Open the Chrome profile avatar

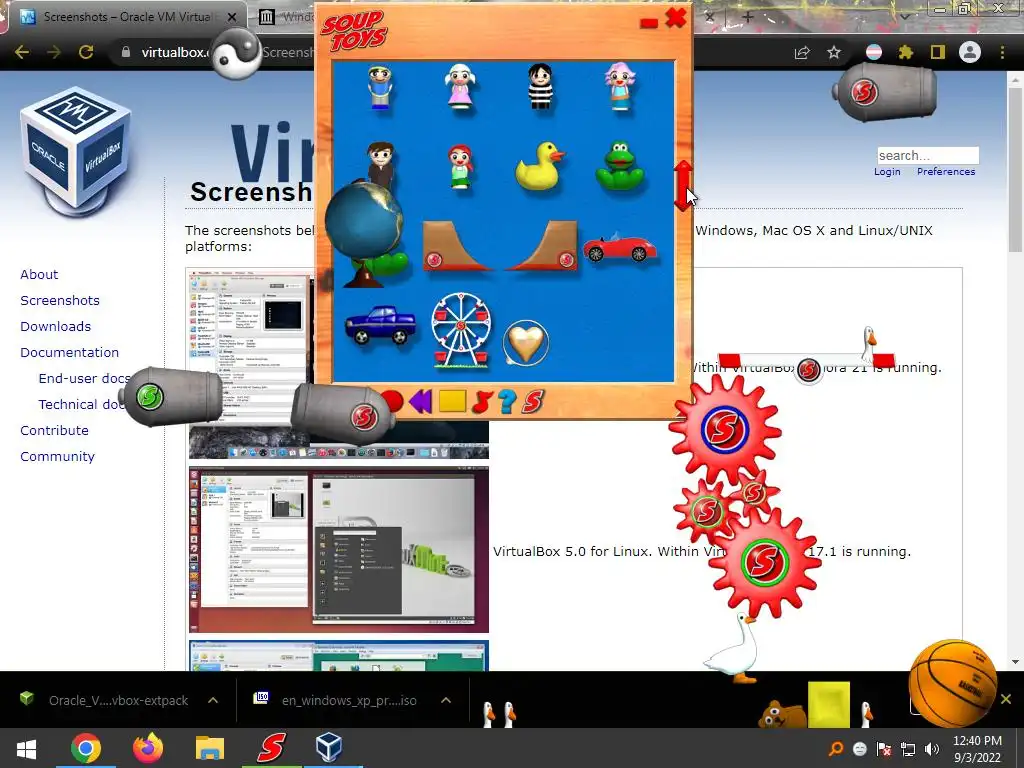click(970, 52)
